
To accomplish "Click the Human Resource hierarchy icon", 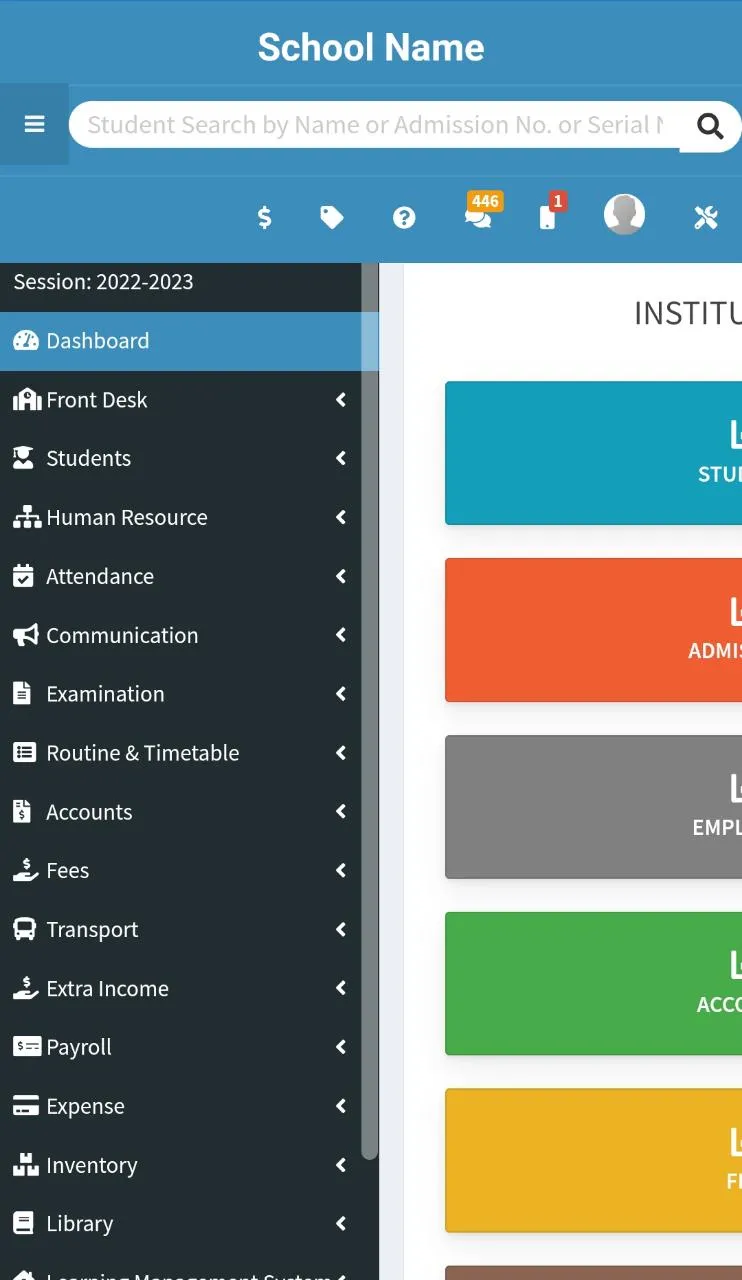I will (26, 517).
